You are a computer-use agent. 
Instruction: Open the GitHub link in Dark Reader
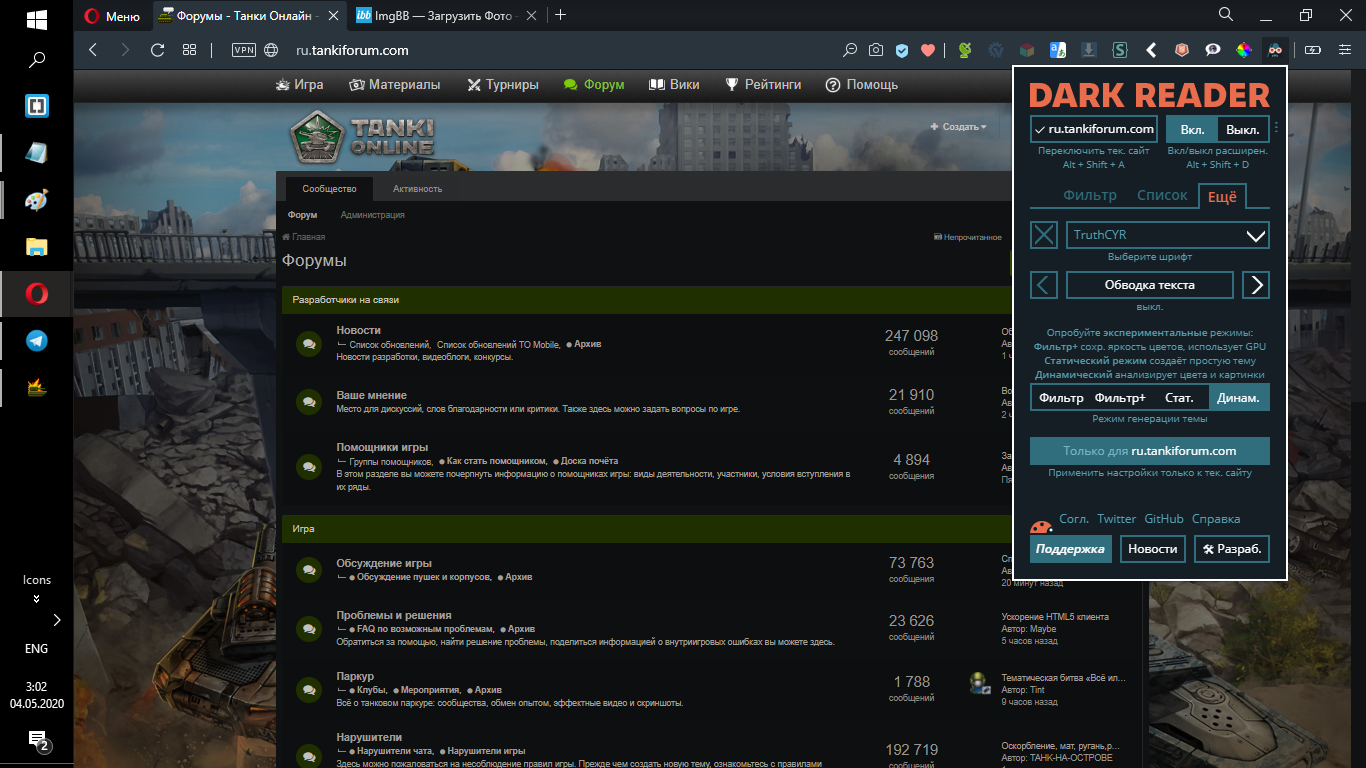(x=1164, y=519)
